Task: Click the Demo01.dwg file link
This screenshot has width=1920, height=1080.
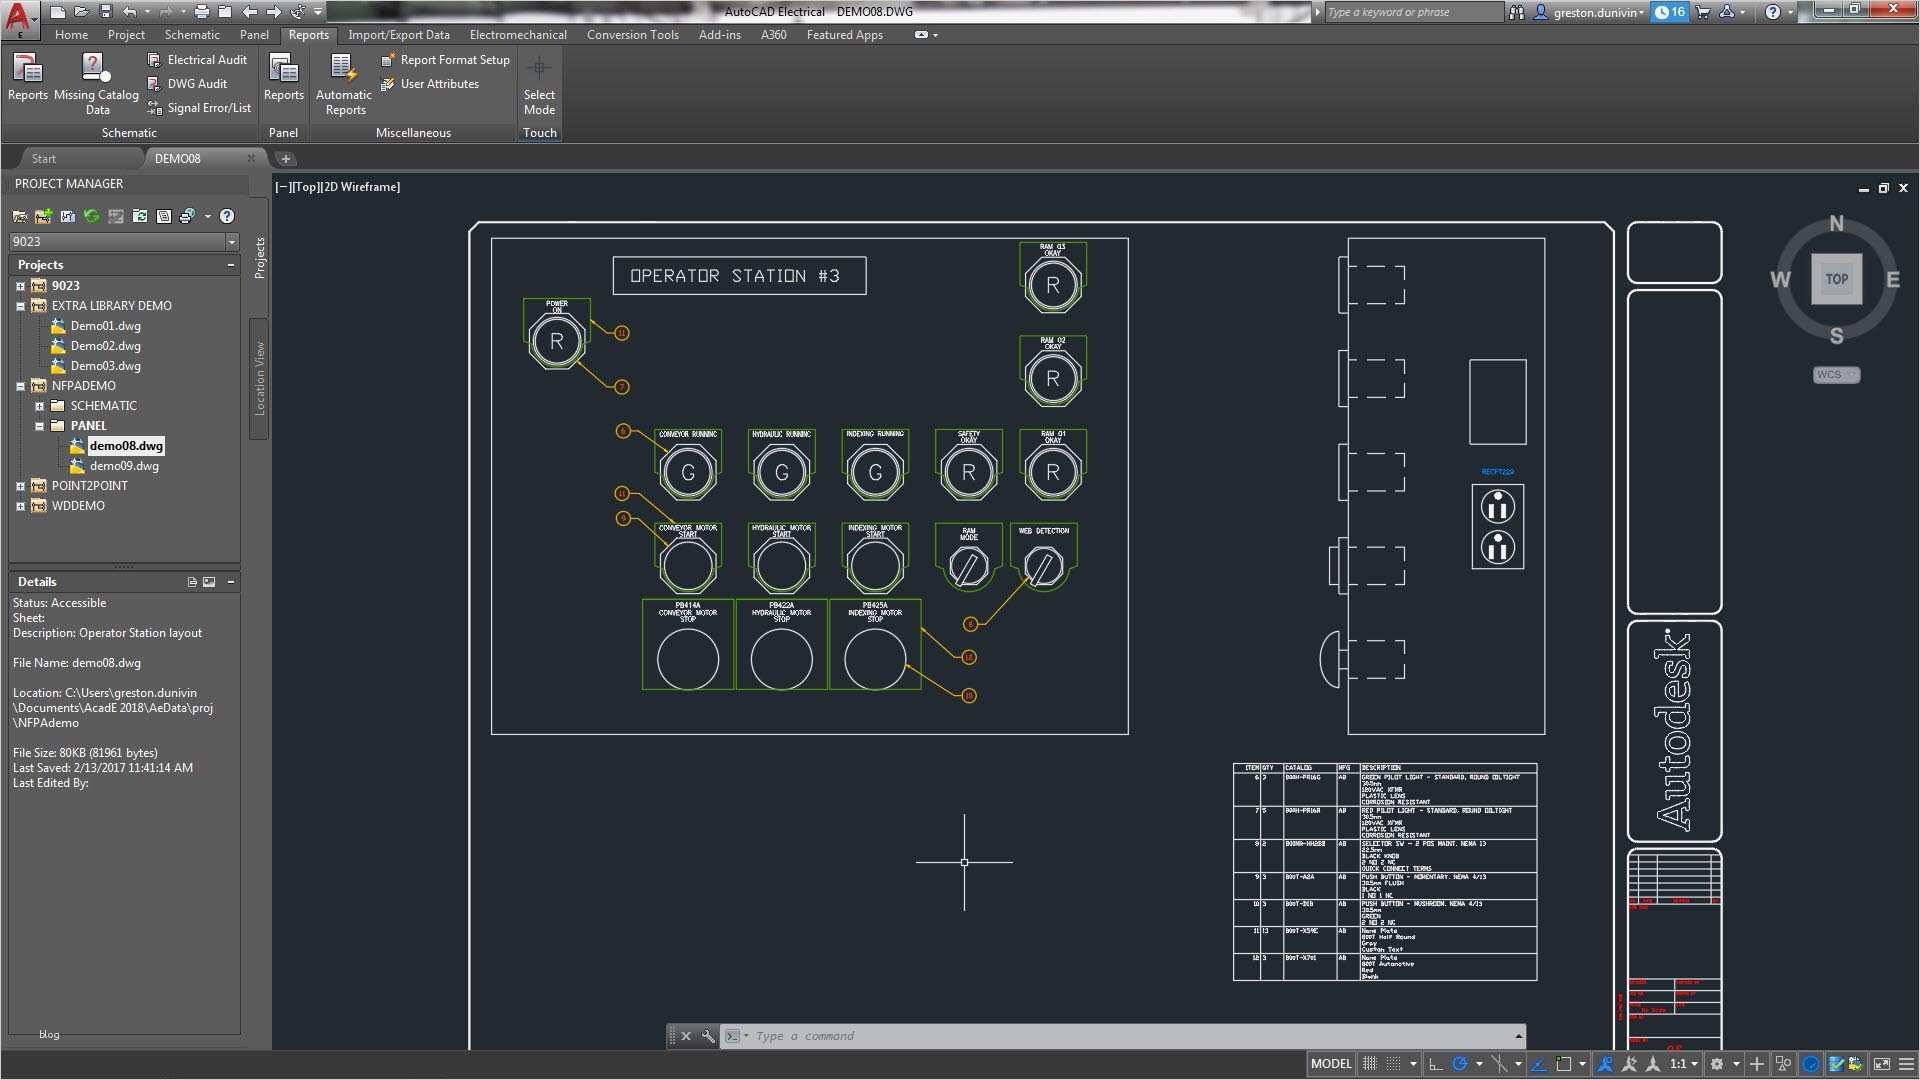Action: (104, 326)
